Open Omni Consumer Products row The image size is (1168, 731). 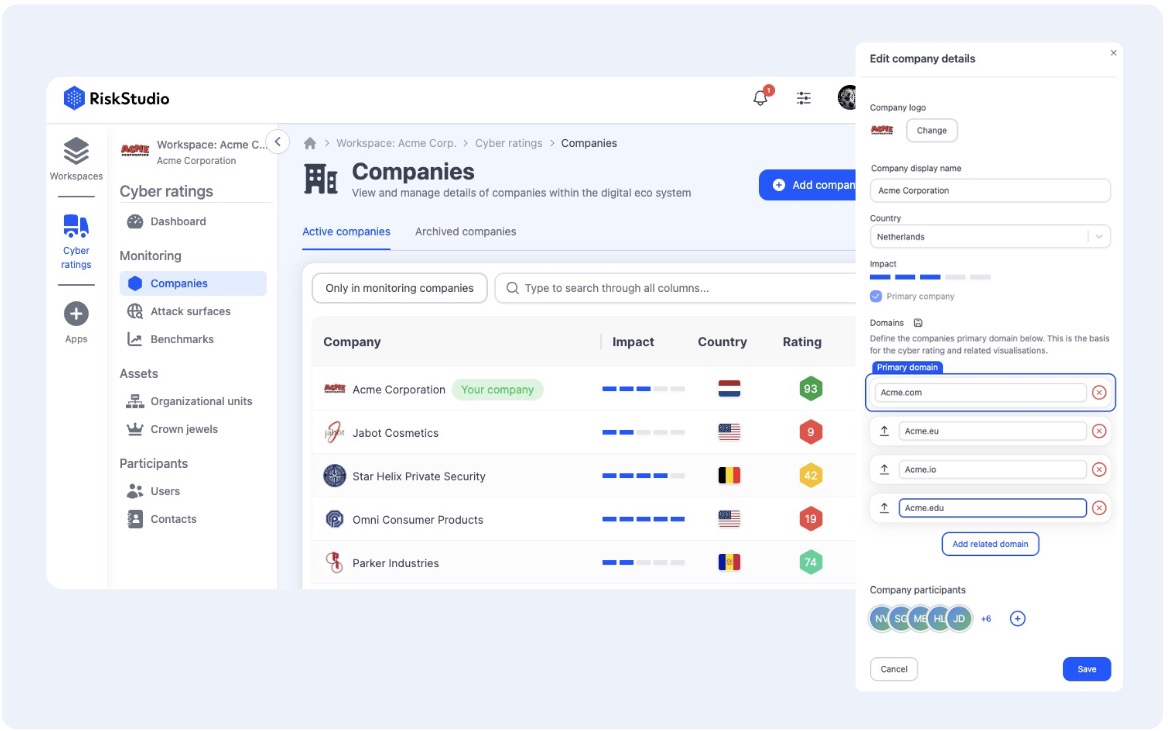tap(584, 519)
